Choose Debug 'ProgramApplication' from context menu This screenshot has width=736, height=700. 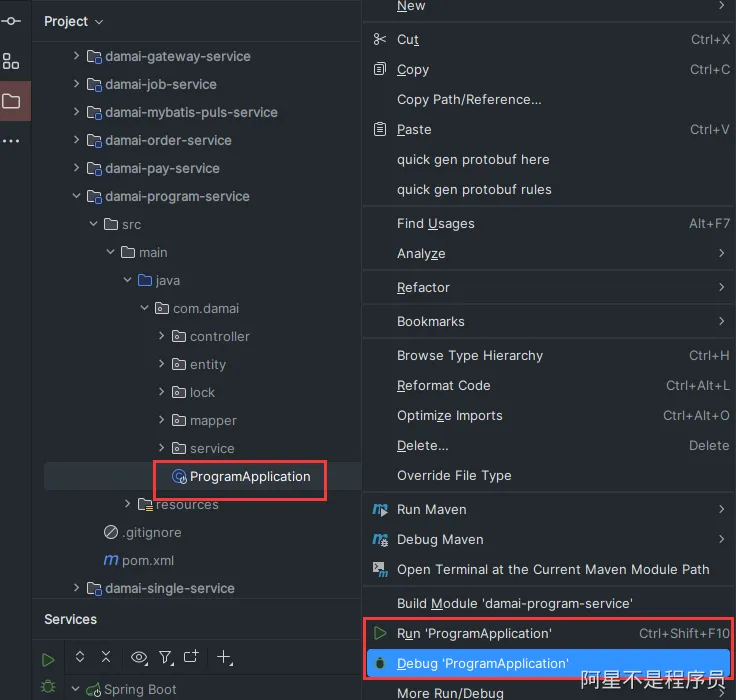coord(482,663)
